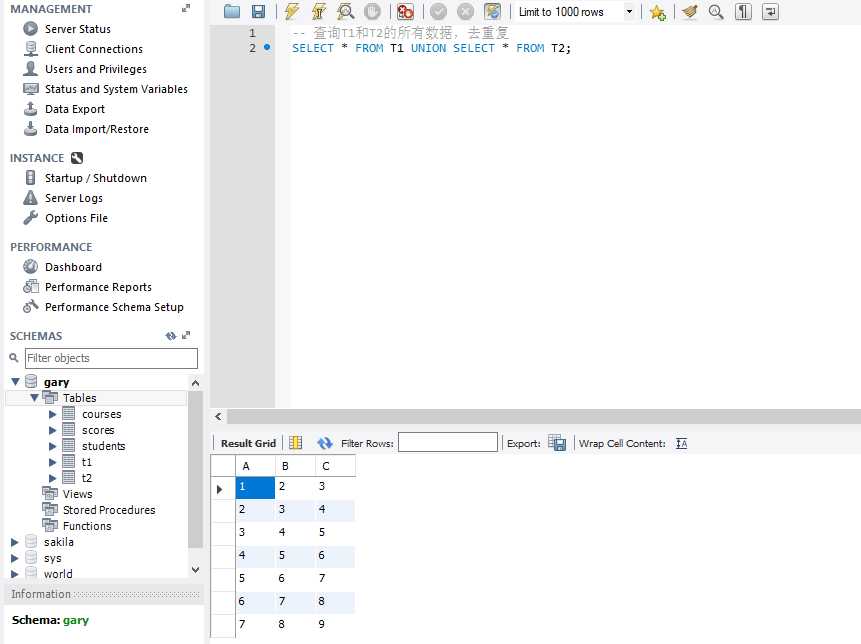Open find panel with the magnifier icon
This screenshot has height=644, width=861.
point(715,12)
